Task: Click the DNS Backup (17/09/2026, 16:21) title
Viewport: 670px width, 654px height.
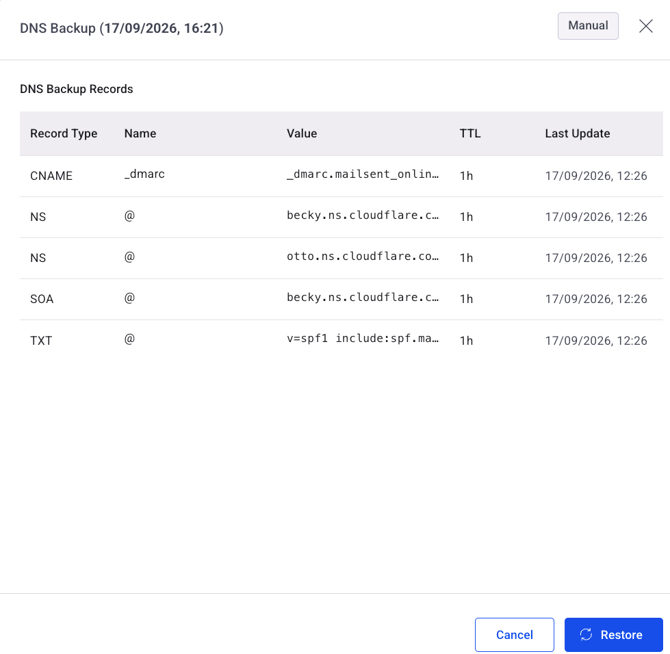Action: coord(122,28)
